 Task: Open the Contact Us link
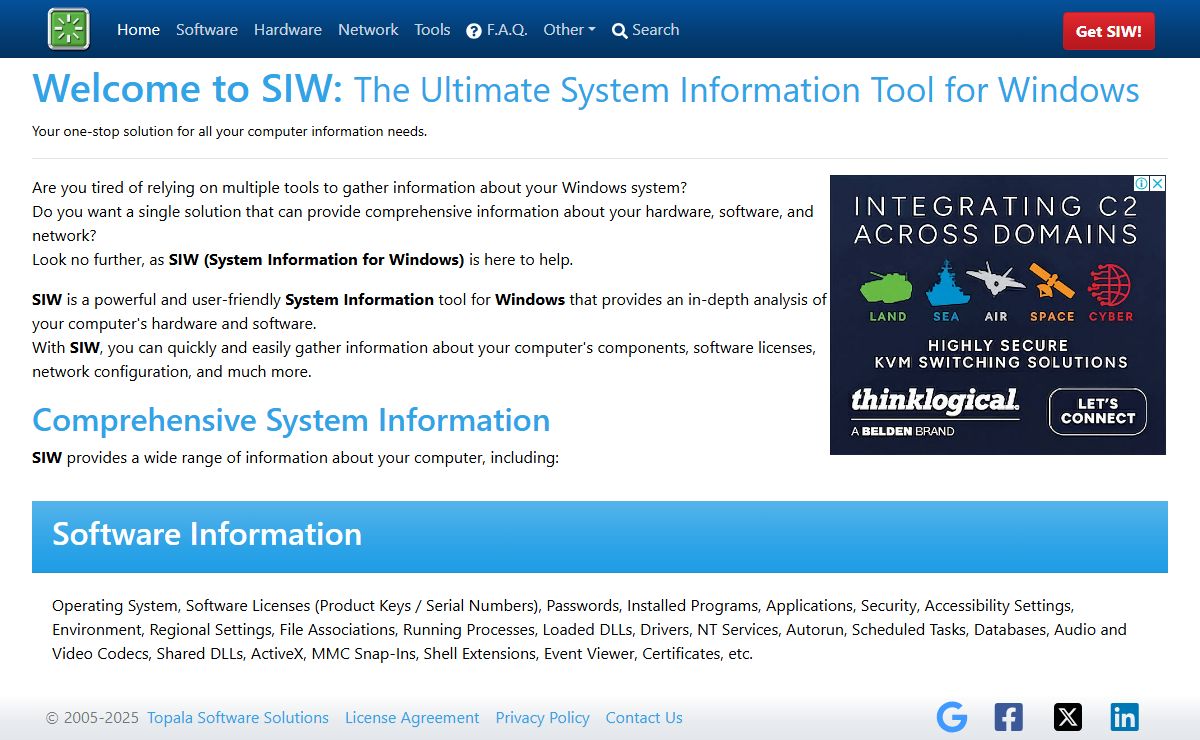pos(644,718)
